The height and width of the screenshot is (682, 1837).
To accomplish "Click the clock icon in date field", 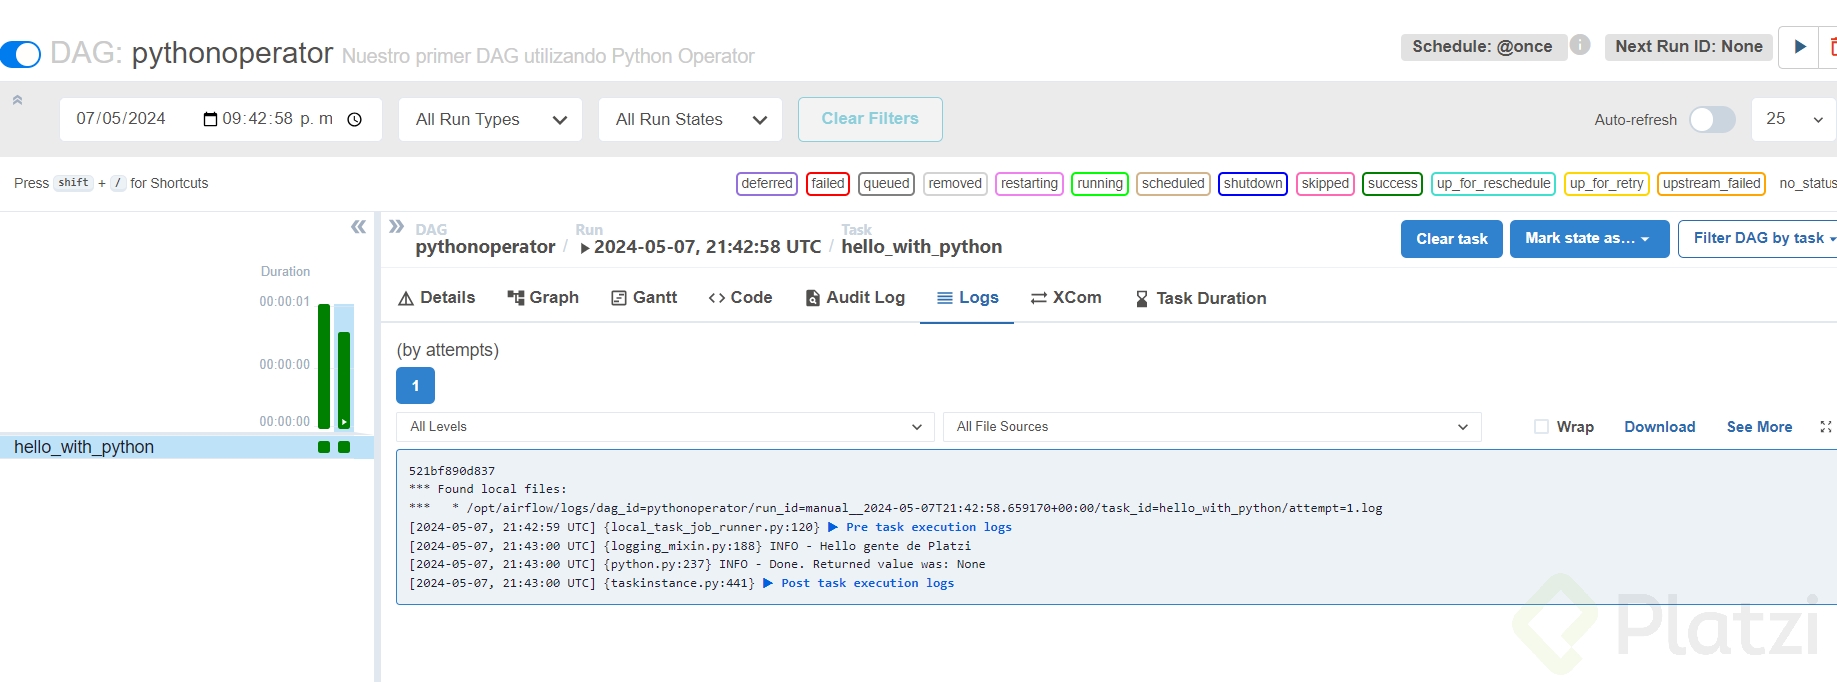I will (354, 120).
